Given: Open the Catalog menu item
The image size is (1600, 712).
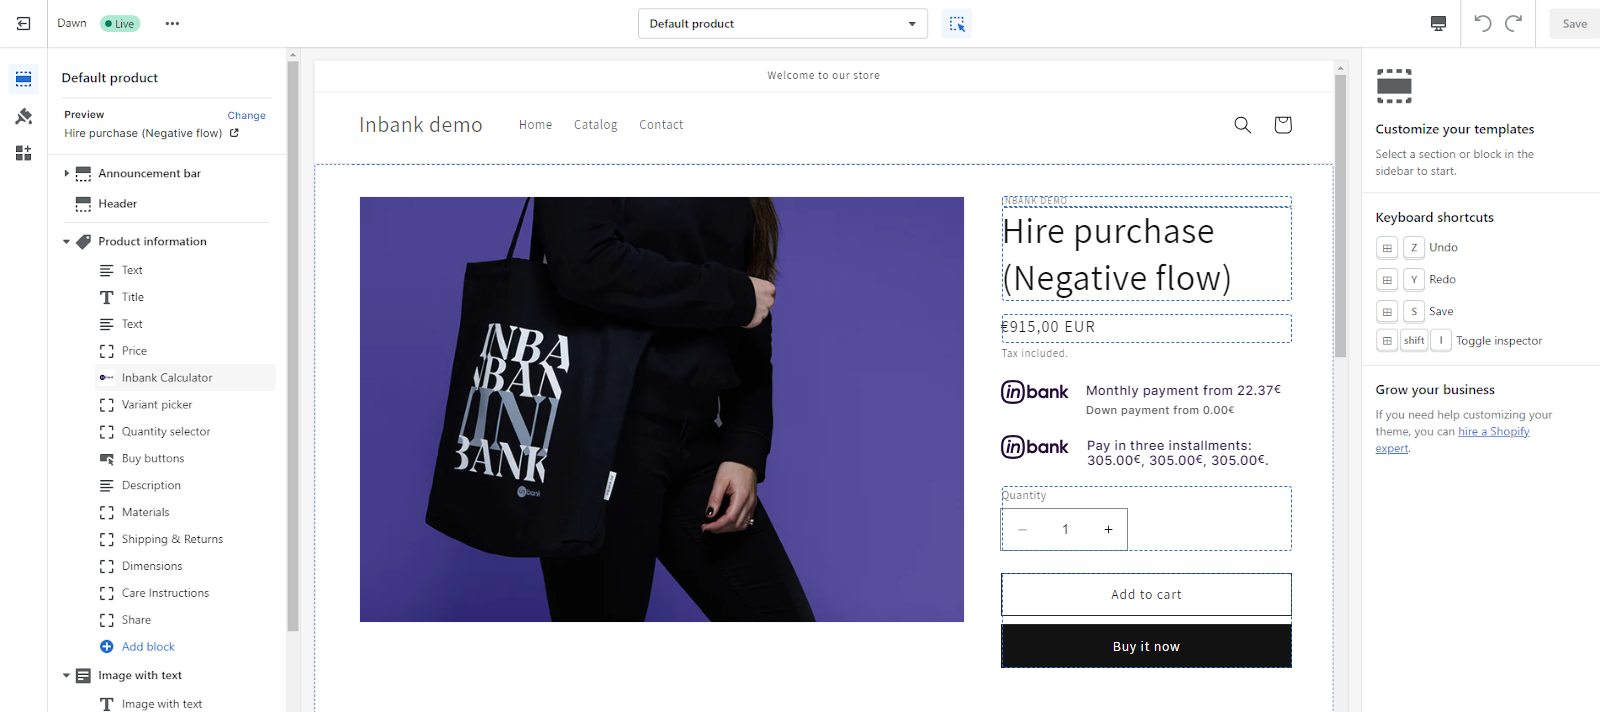Looking at the screenshot, I should (x=595, y=125).
